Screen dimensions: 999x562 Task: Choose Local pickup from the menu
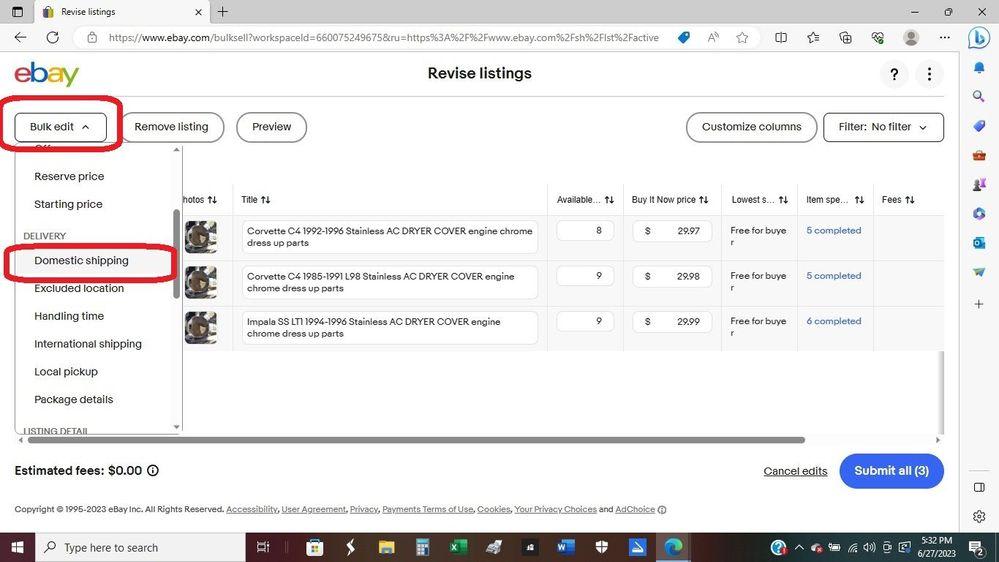66,372
